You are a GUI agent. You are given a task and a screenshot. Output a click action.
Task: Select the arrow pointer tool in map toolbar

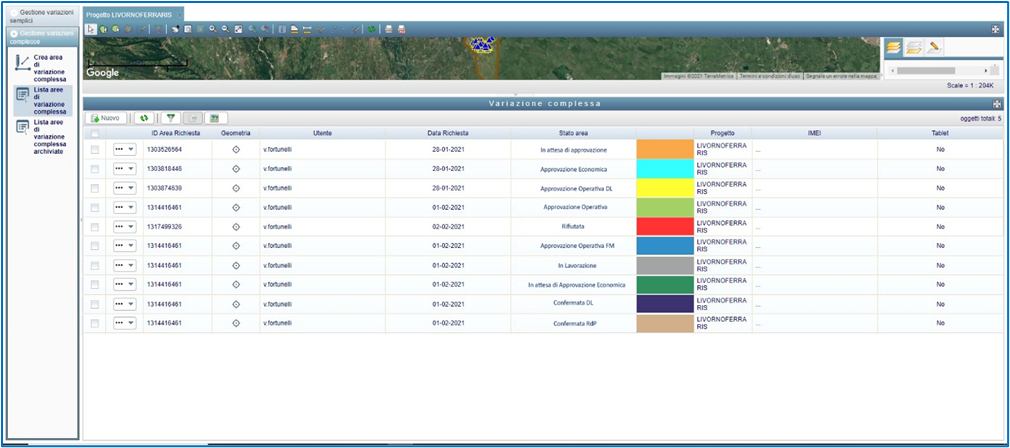(x=91, y=30)
